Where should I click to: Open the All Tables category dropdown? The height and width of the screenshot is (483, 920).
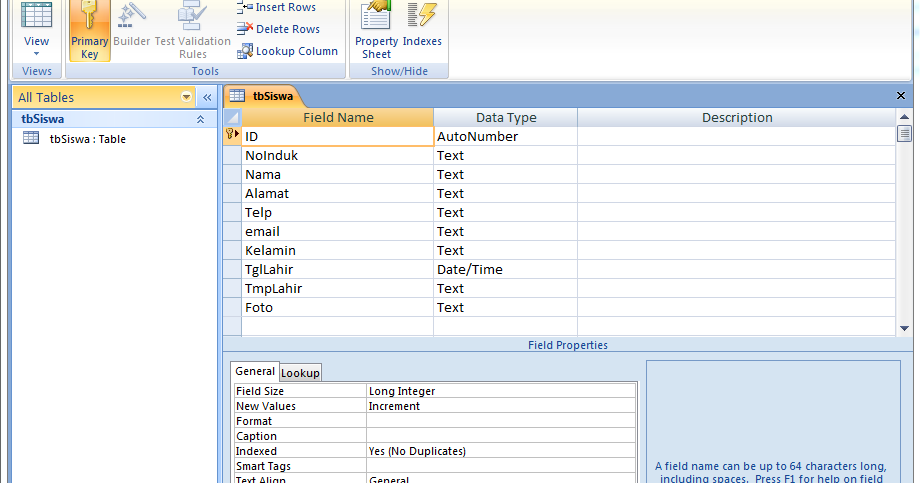point(186,97)
